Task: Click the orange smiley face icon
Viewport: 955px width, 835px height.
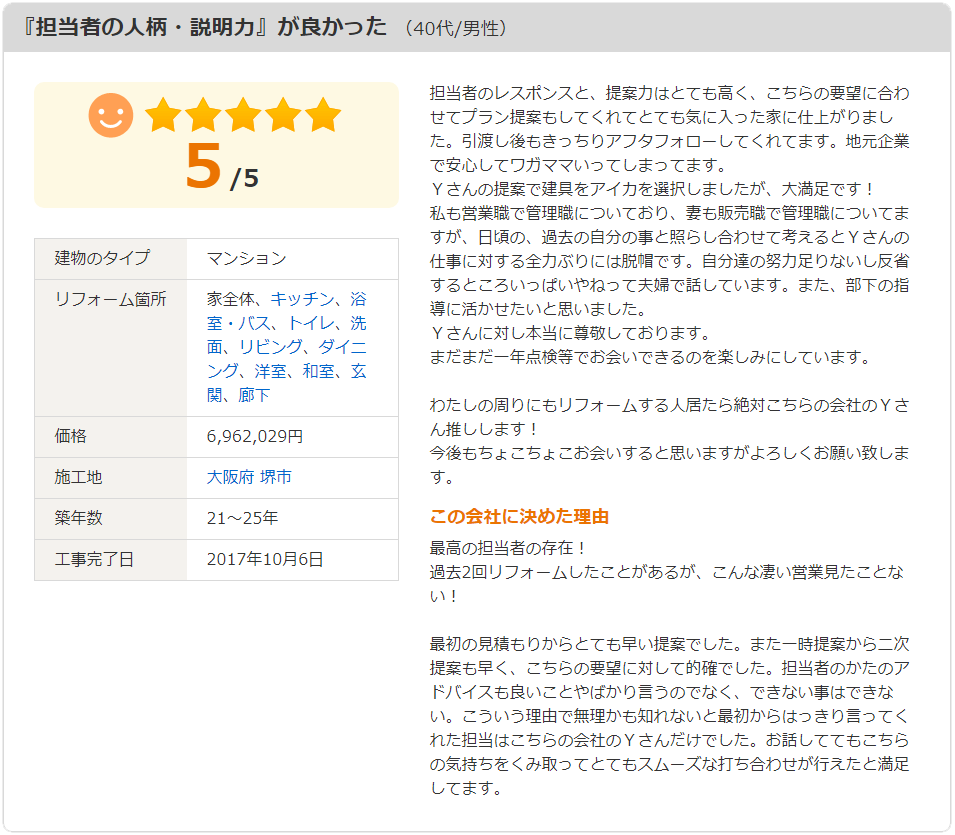Action: (x=111, y=115)
